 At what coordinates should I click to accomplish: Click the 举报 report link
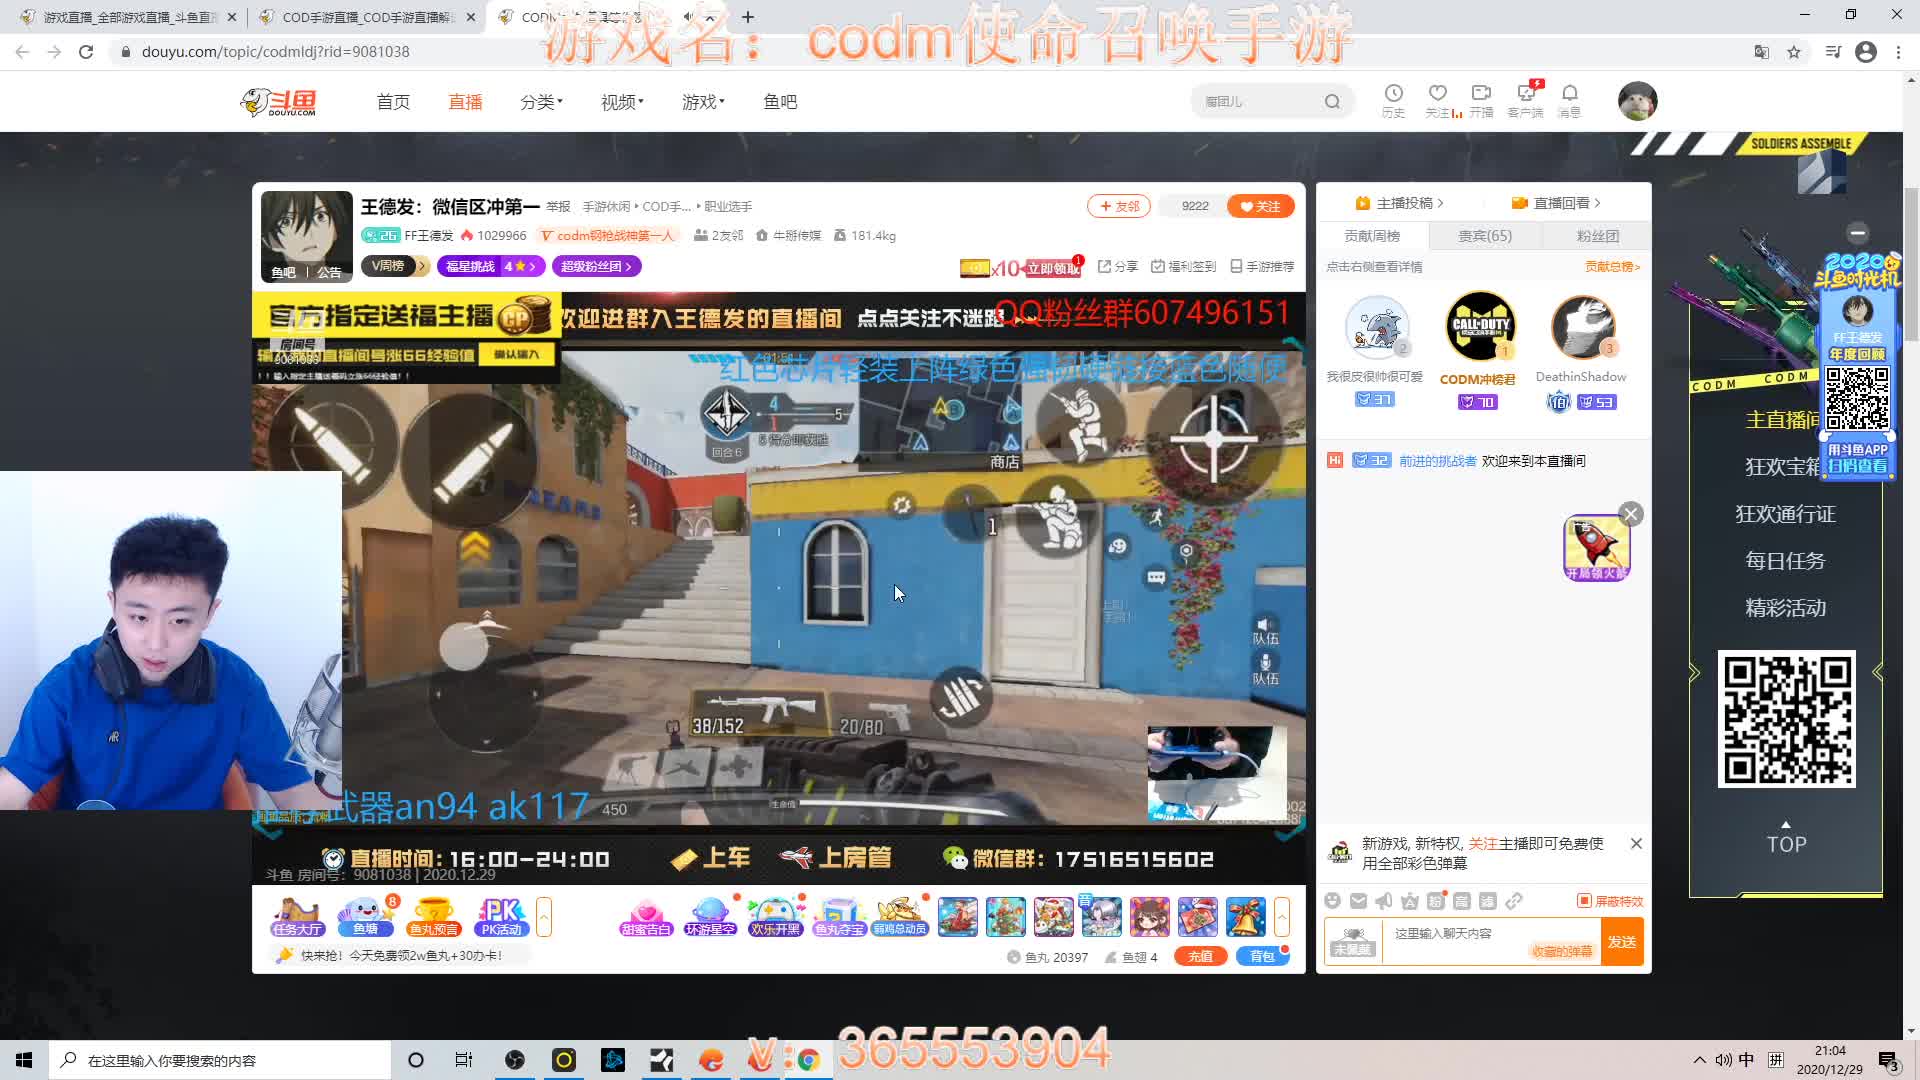[x=558, y=207]
